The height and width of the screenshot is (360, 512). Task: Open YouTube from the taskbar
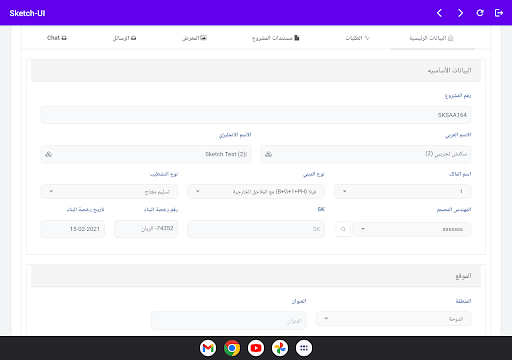pyautogui.click(x=256, y=348)
